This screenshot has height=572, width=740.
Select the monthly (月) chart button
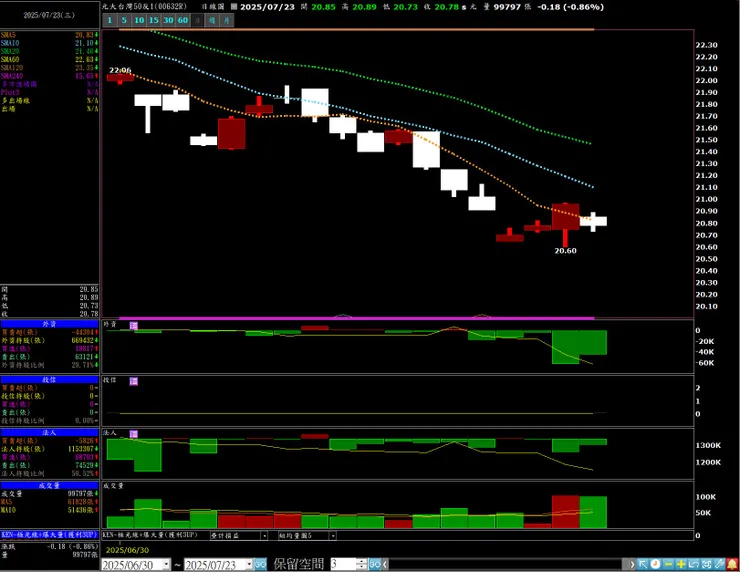(x=227, y=20)
